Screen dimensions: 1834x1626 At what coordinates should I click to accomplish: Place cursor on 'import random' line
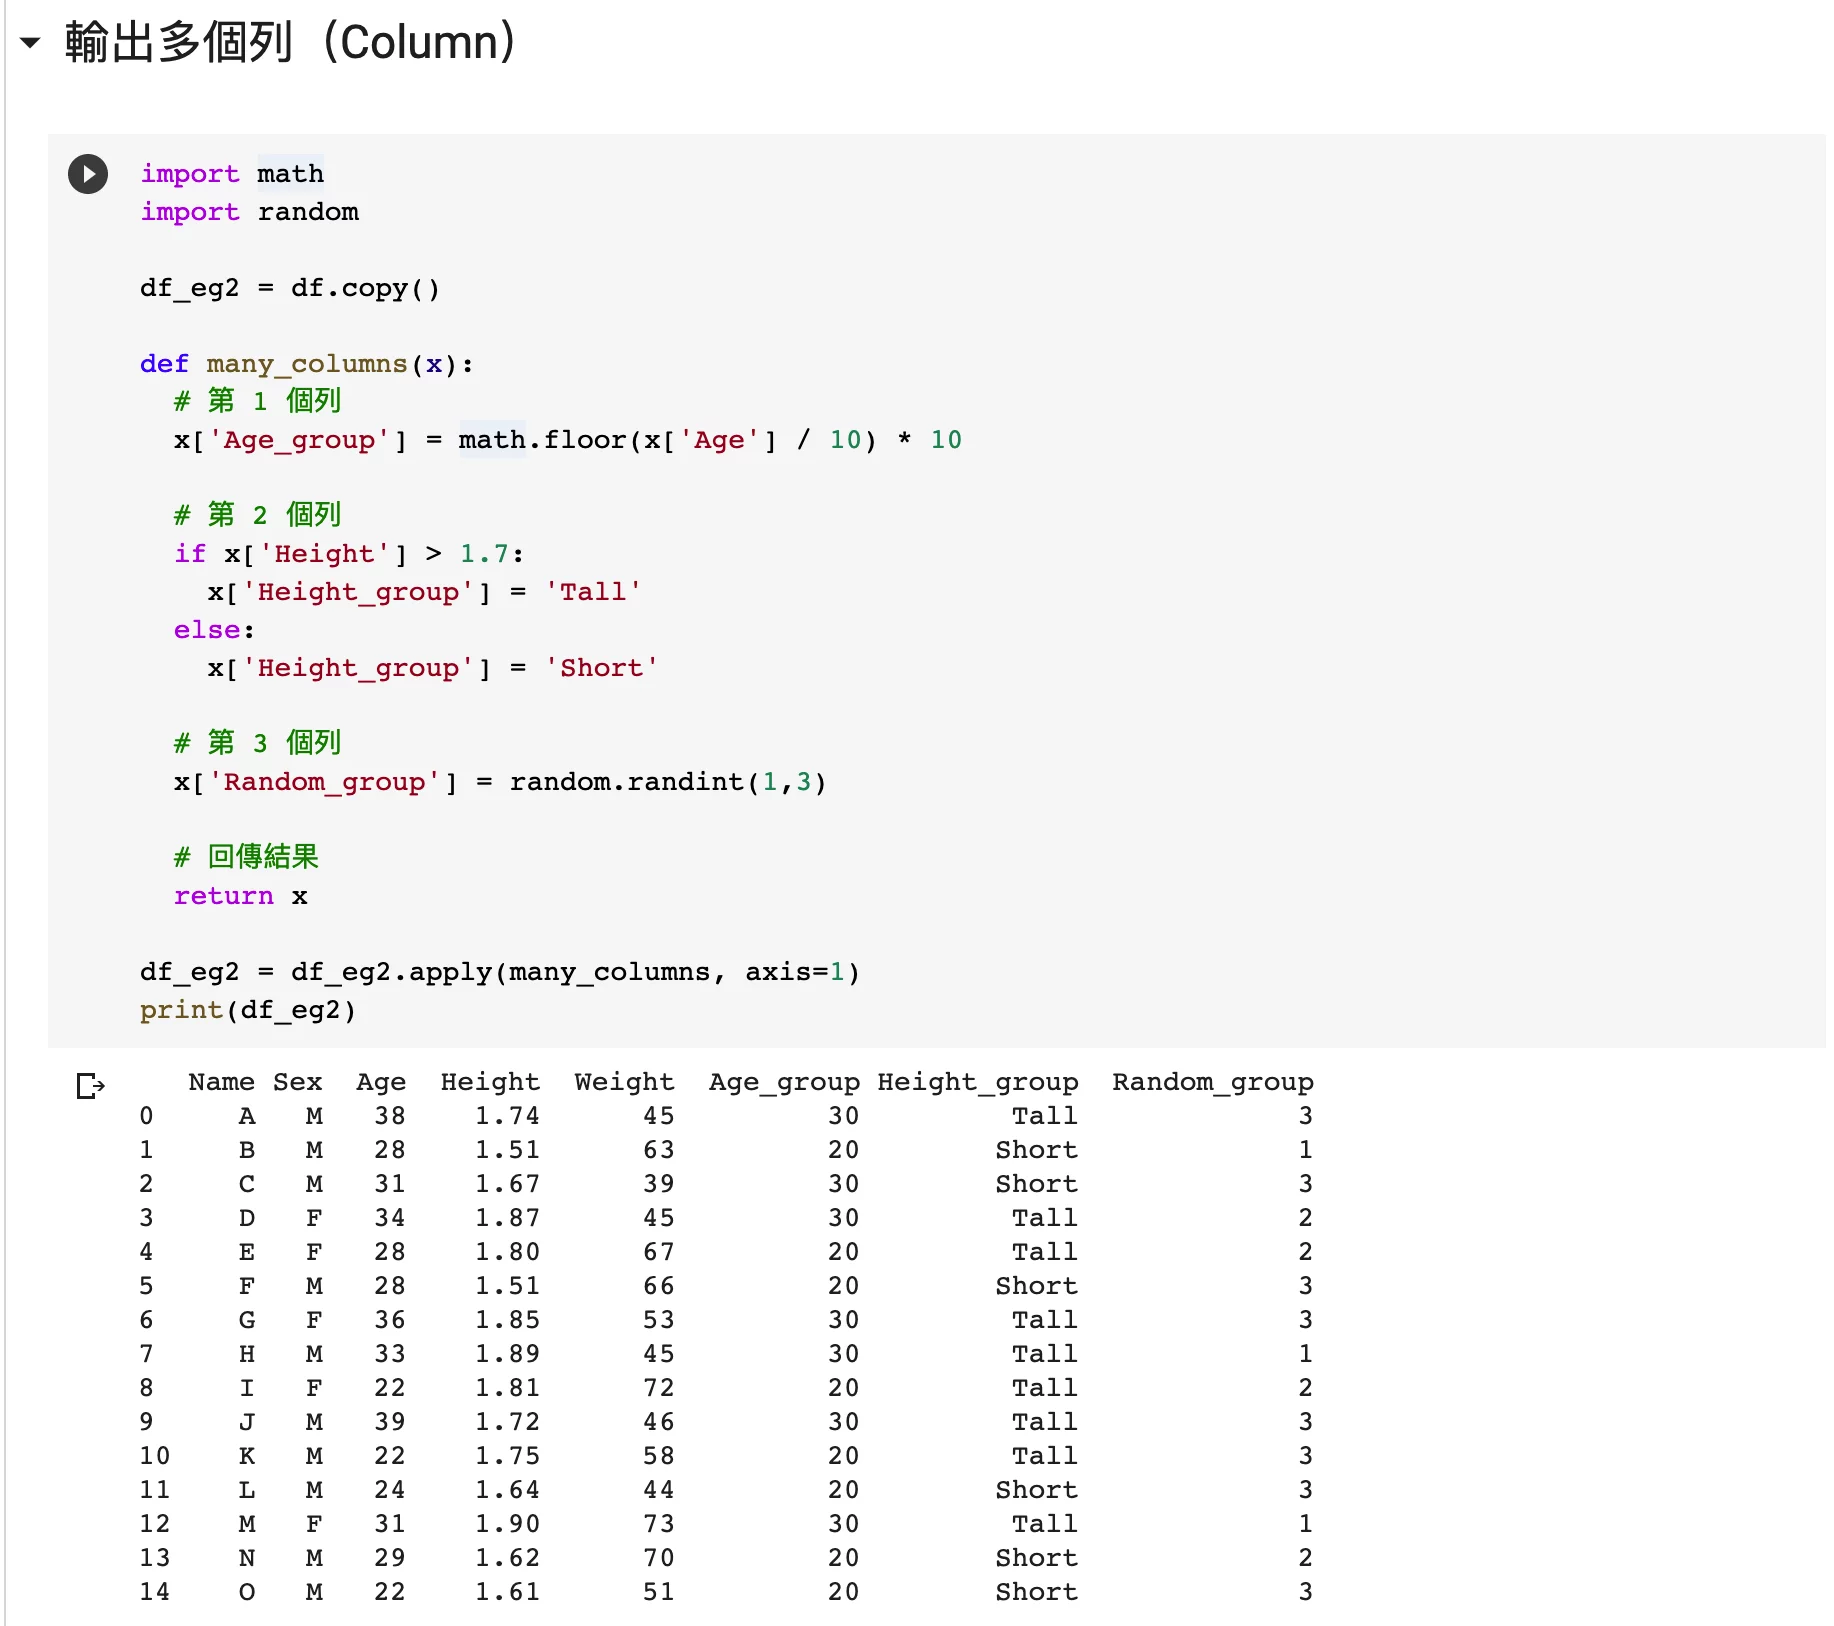coord(249,212)
